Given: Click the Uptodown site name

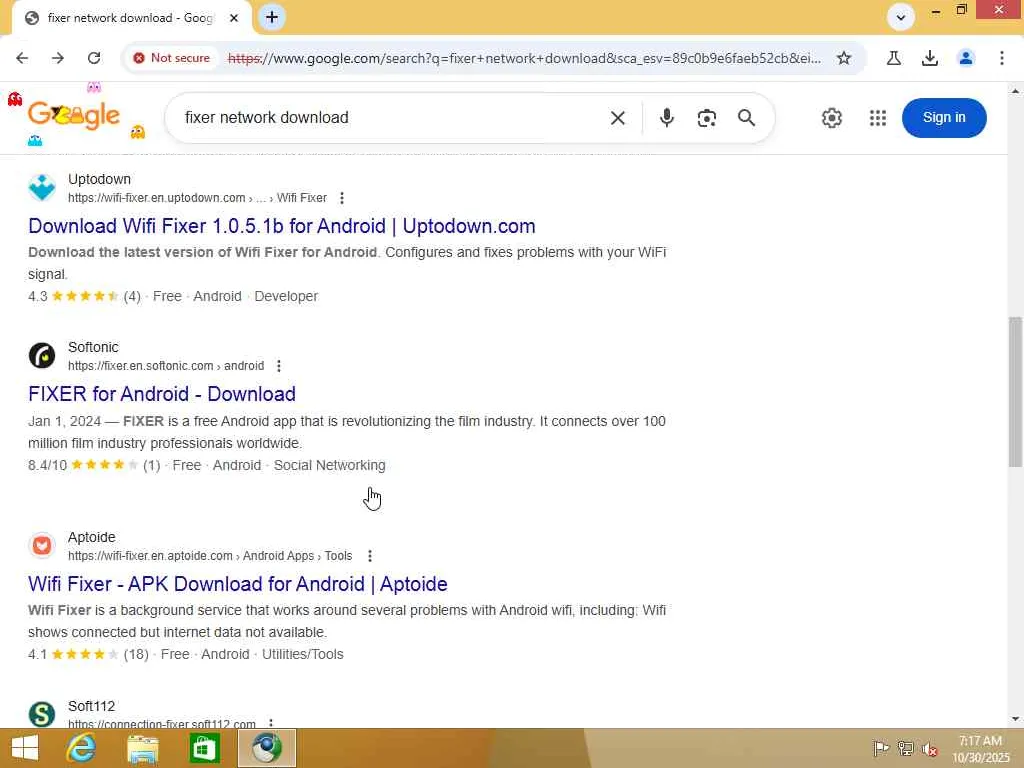Looking at the screenshot, I should 99,179.
